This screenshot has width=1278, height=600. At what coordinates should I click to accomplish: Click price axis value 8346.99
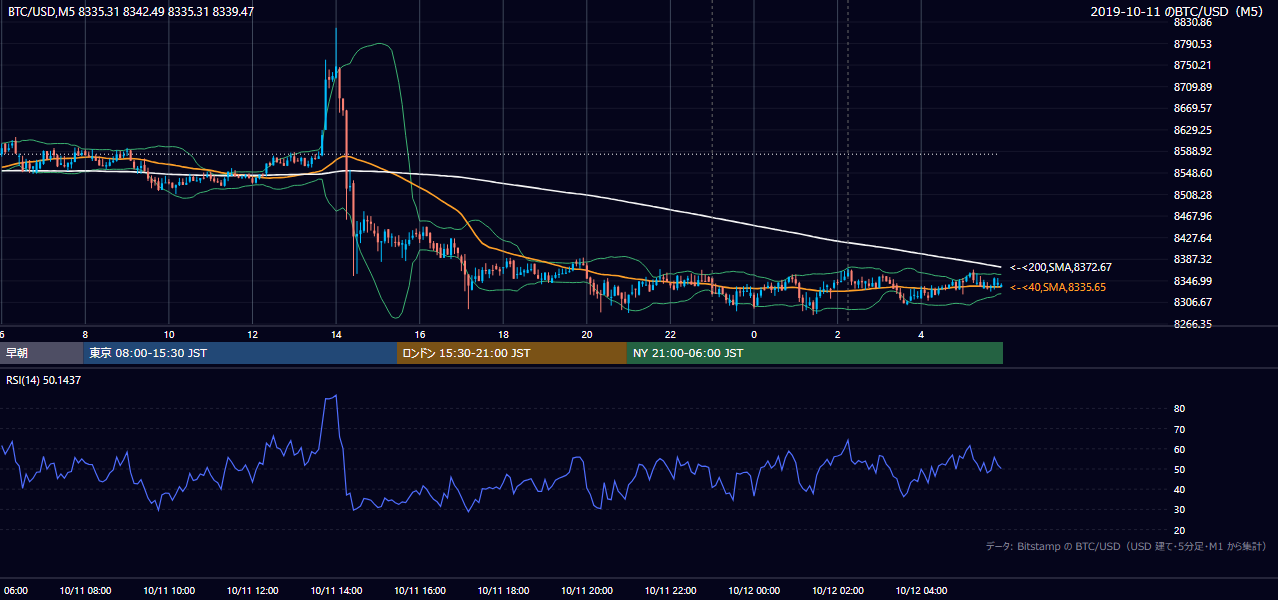(1192, 282)
